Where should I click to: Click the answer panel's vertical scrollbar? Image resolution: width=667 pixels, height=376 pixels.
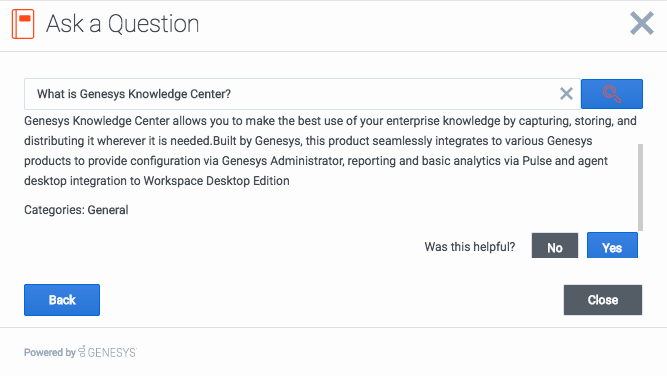(x=640, y=187)
